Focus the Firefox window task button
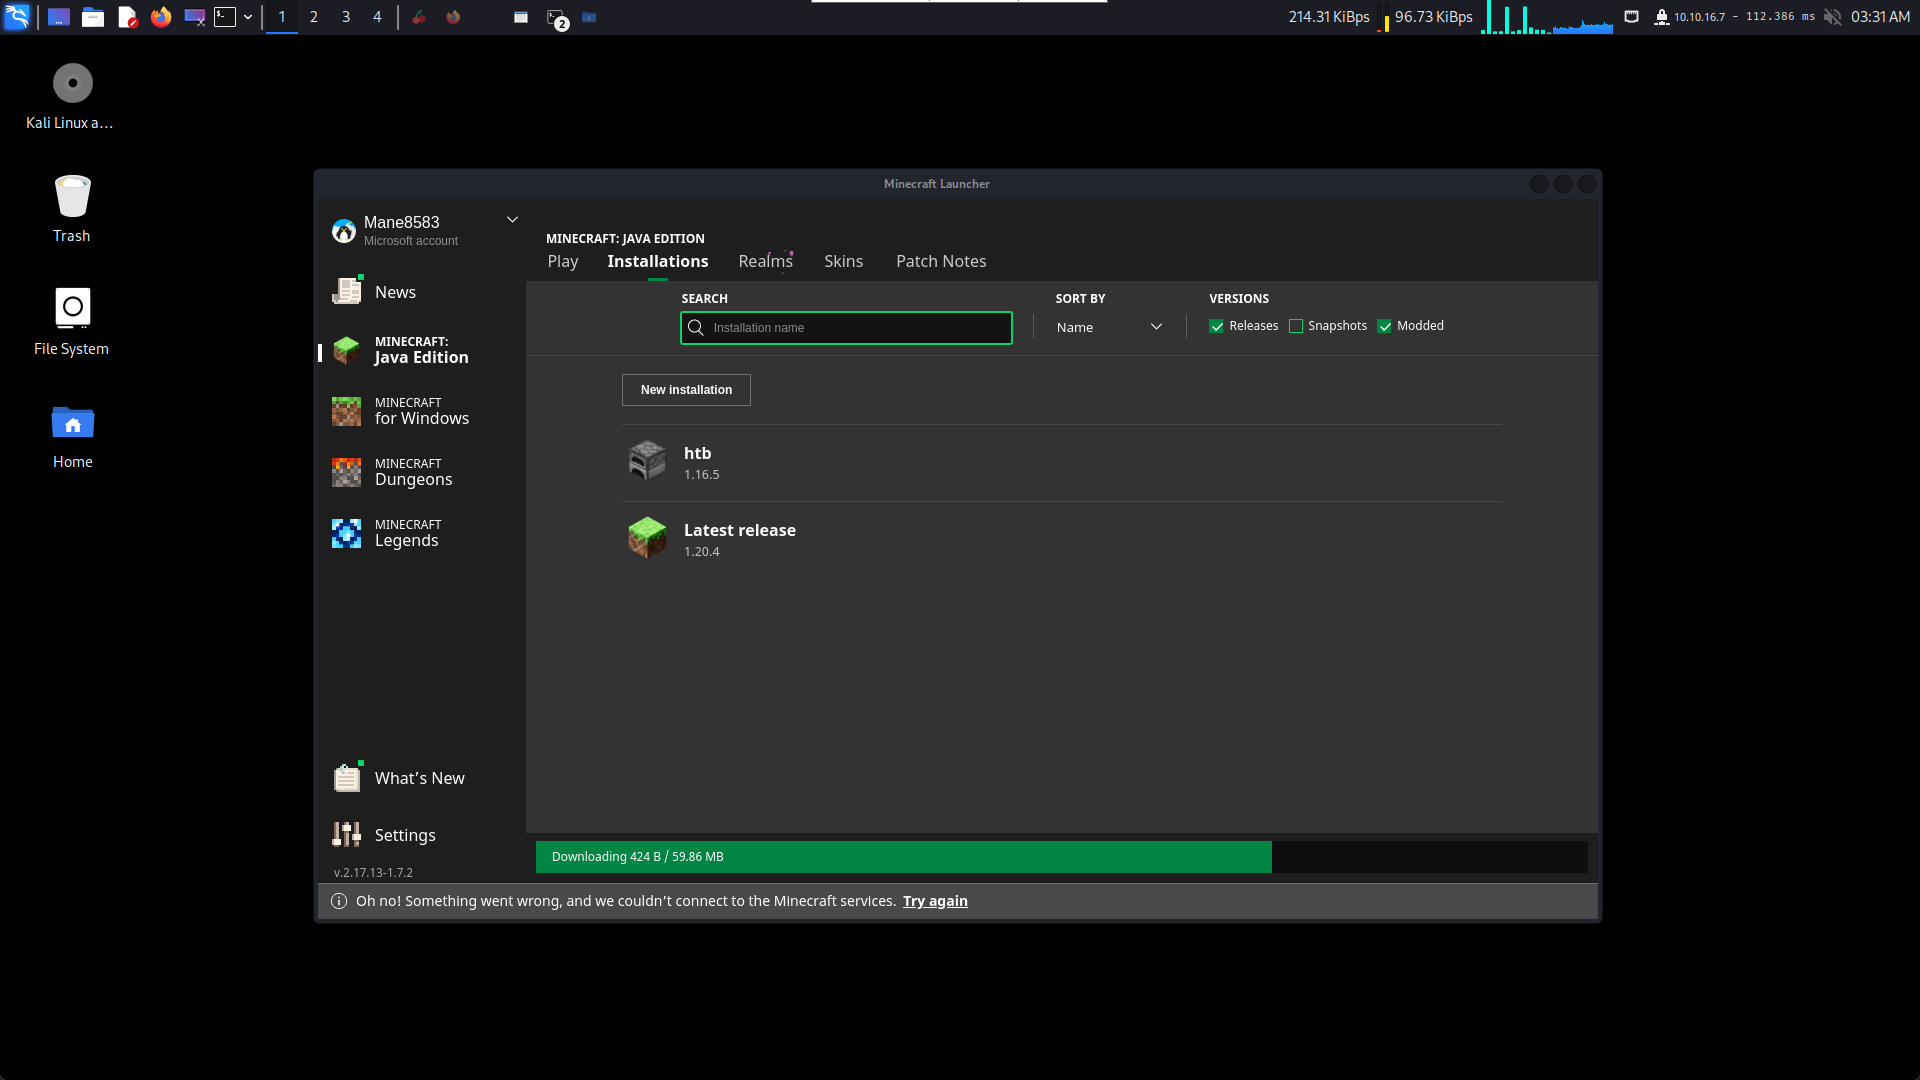This screenshot has width=1920, height=1080. (453, 17)
